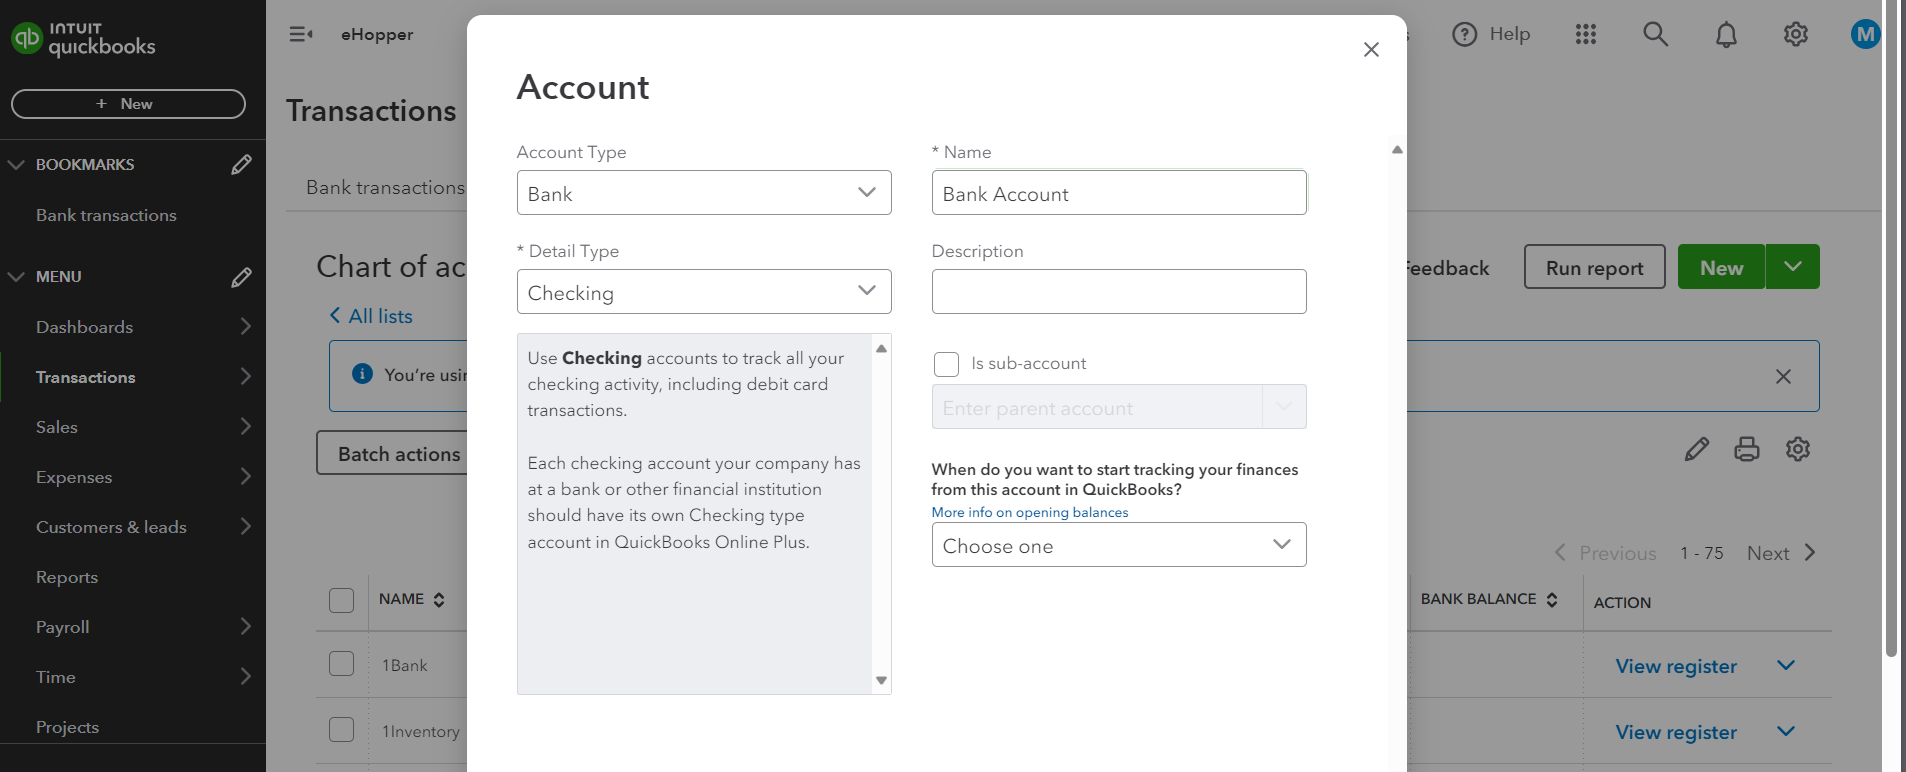Open Payroll menu item
This screenshot has height=772, width=1906.
[63, 627]
